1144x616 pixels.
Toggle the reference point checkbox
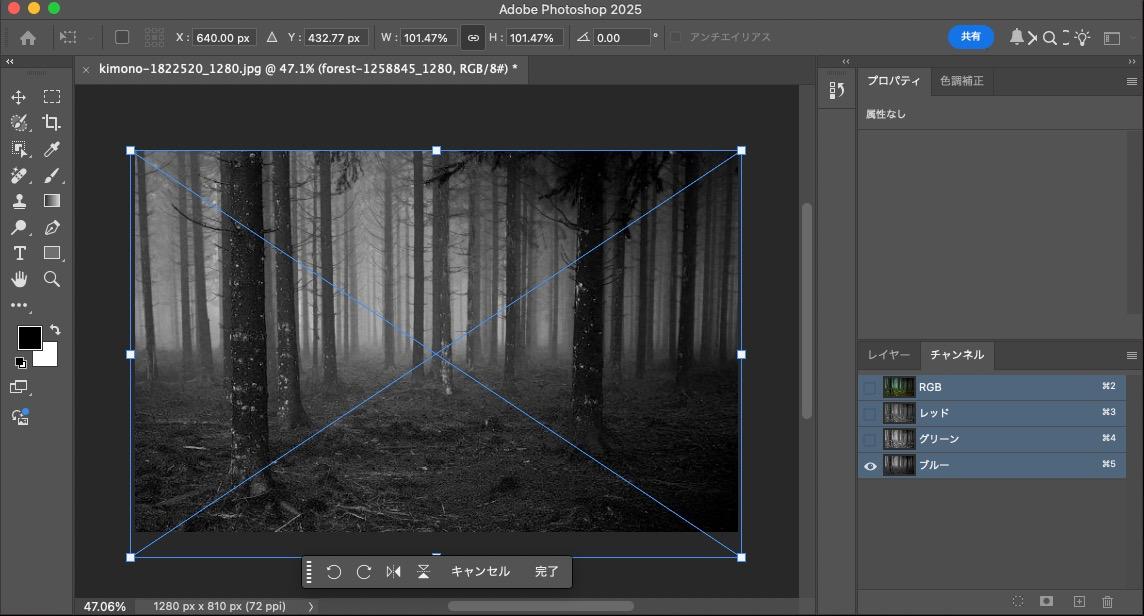pyautogui.click(x=122, y=37)
